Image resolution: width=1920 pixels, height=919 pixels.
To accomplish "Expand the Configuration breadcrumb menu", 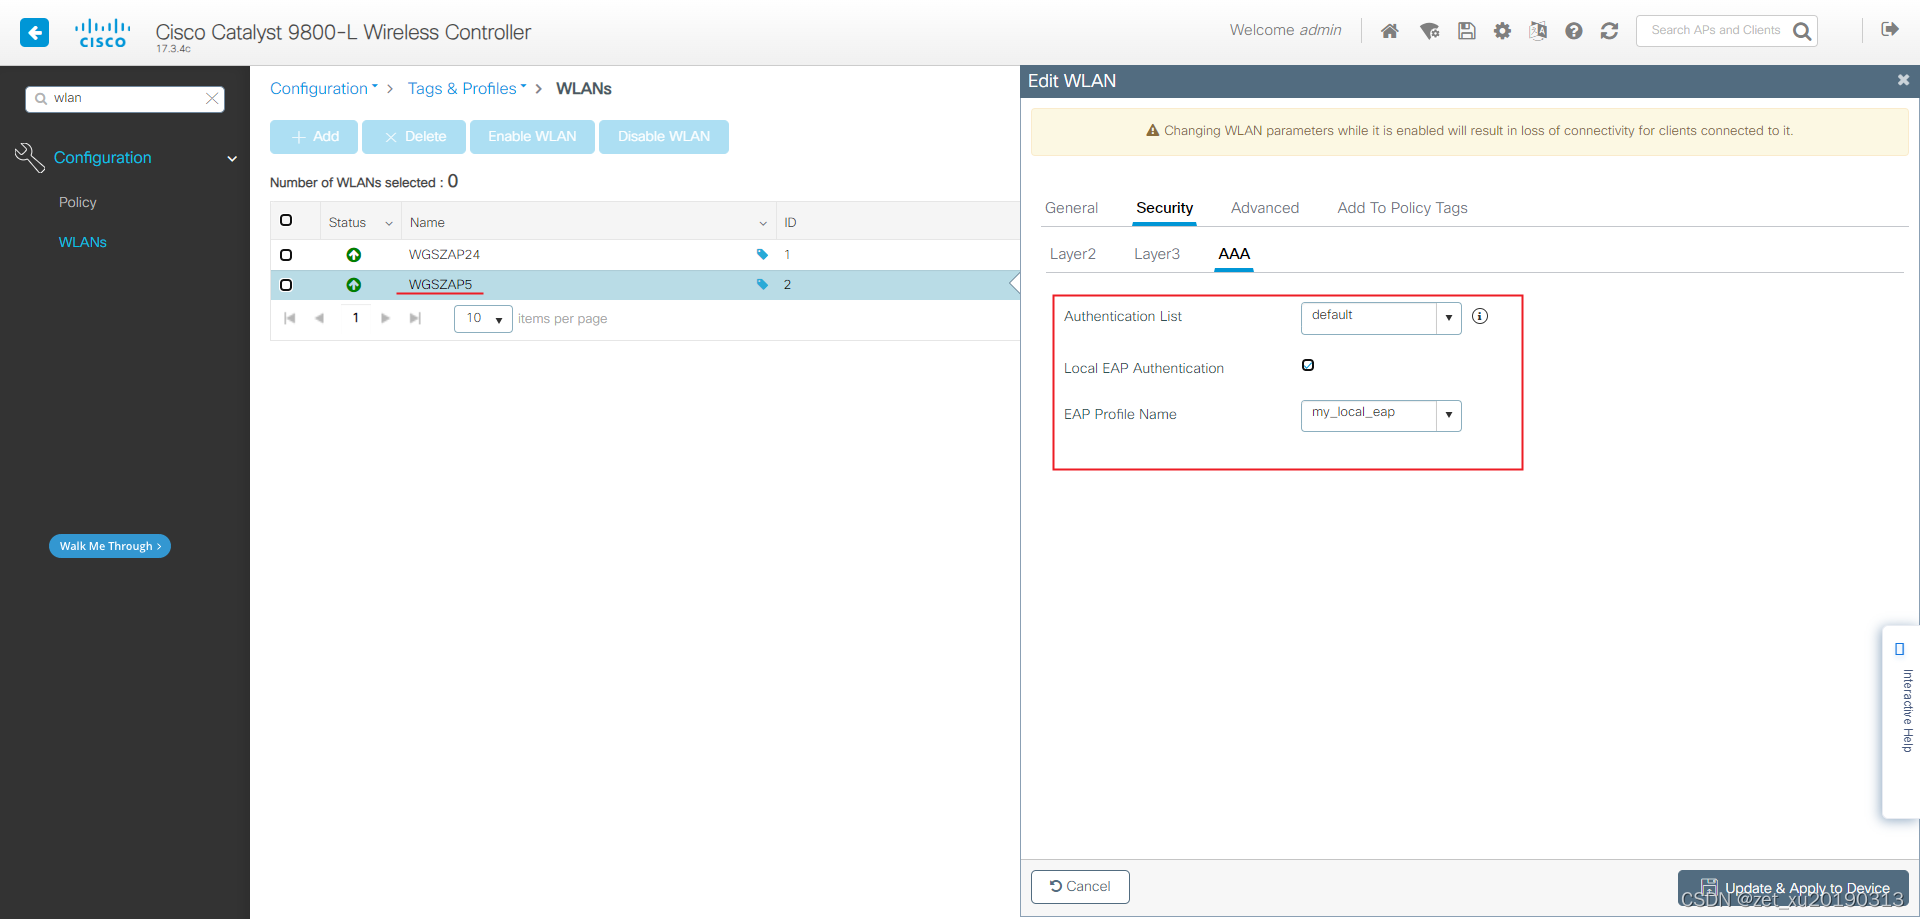I will [324, 88].
